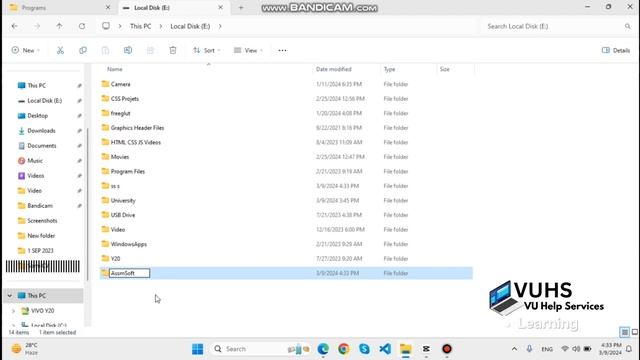Viewport: 640px width, 360px height.
Task: Click the Rename icon in toolbar
Action: tap(128, 50)
